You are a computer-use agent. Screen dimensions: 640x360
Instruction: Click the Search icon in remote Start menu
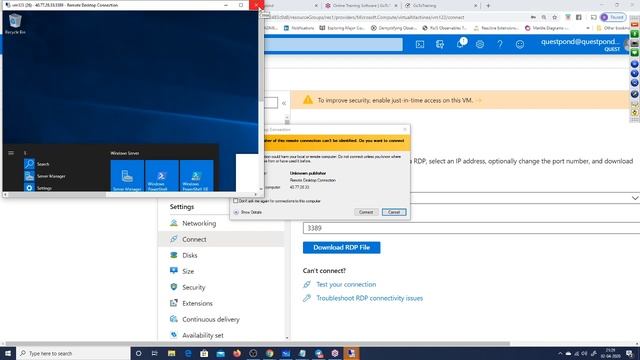click(29, 164)
